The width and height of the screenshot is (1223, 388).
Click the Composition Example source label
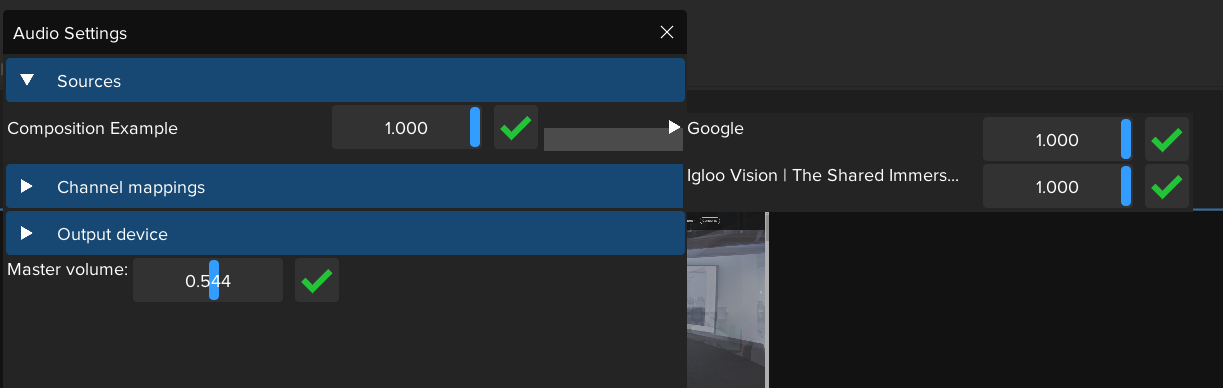click(x=92, y=128)
